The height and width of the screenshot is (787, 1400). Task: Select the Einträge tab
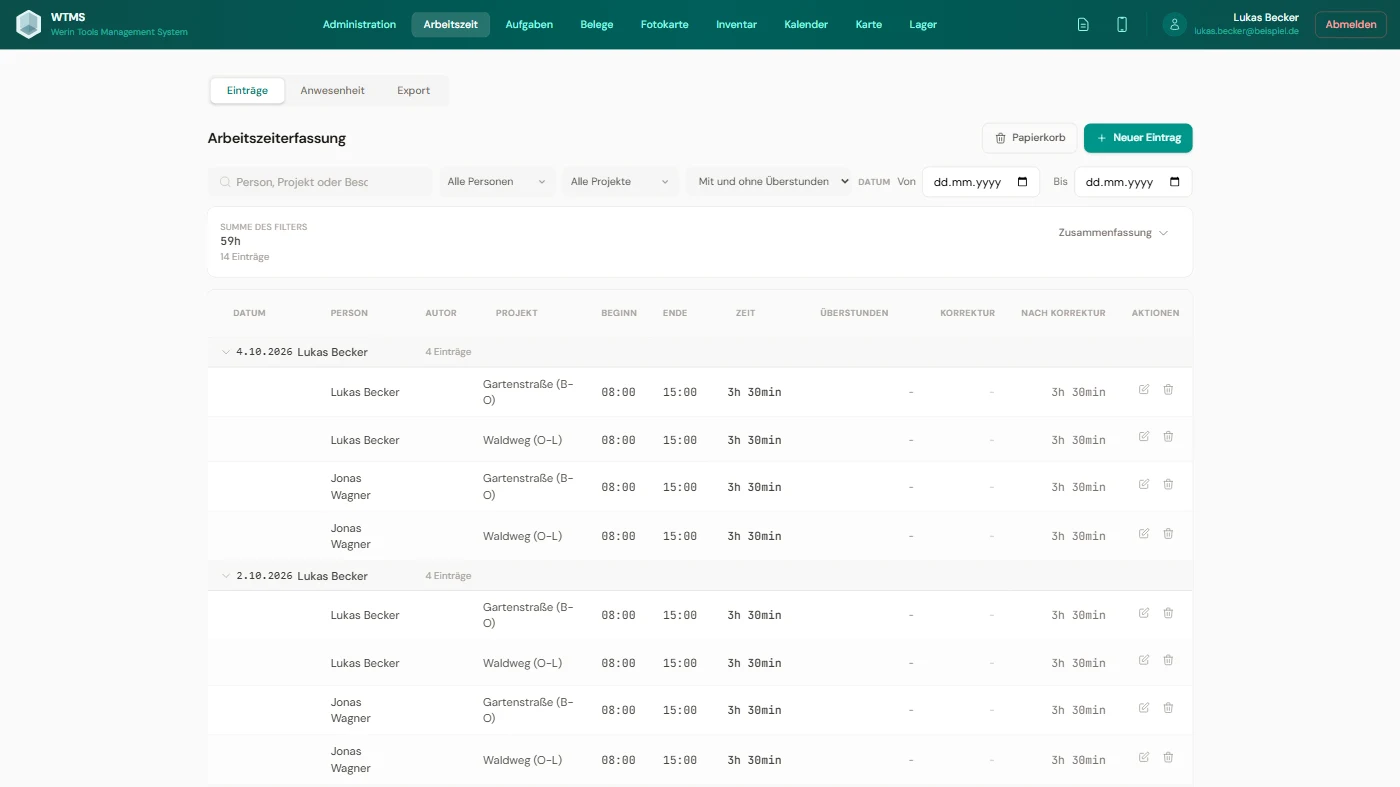click(x=247, y=91)
